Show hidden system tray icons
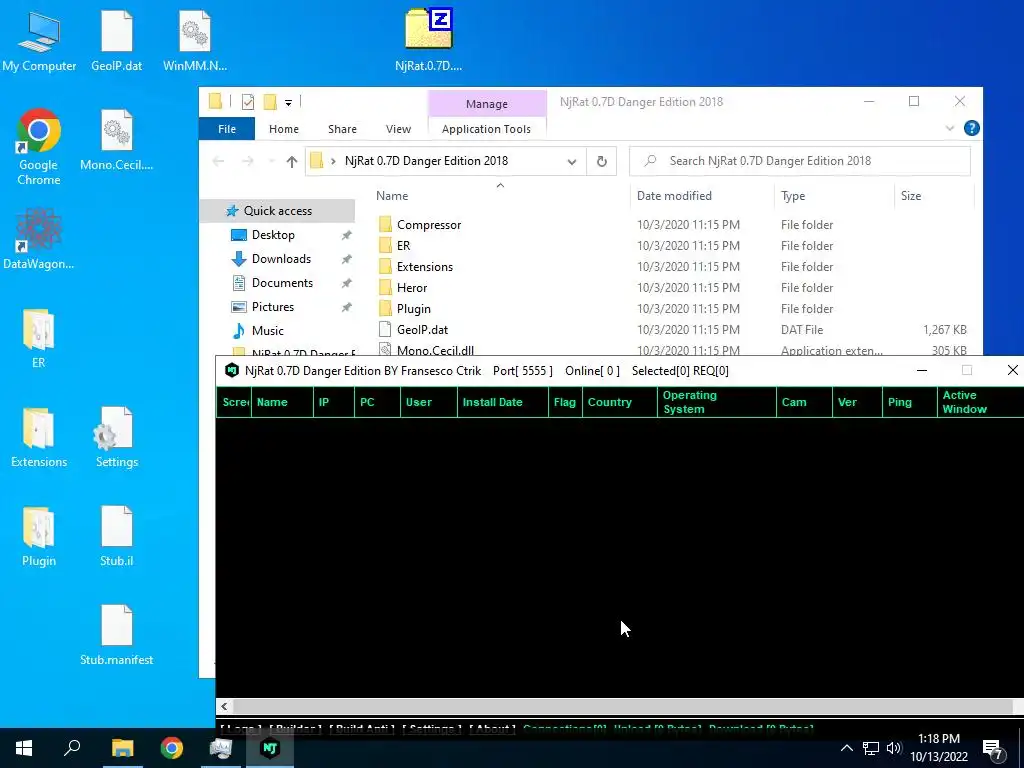The image size is (1024, 768). click(x=846, y=748)
